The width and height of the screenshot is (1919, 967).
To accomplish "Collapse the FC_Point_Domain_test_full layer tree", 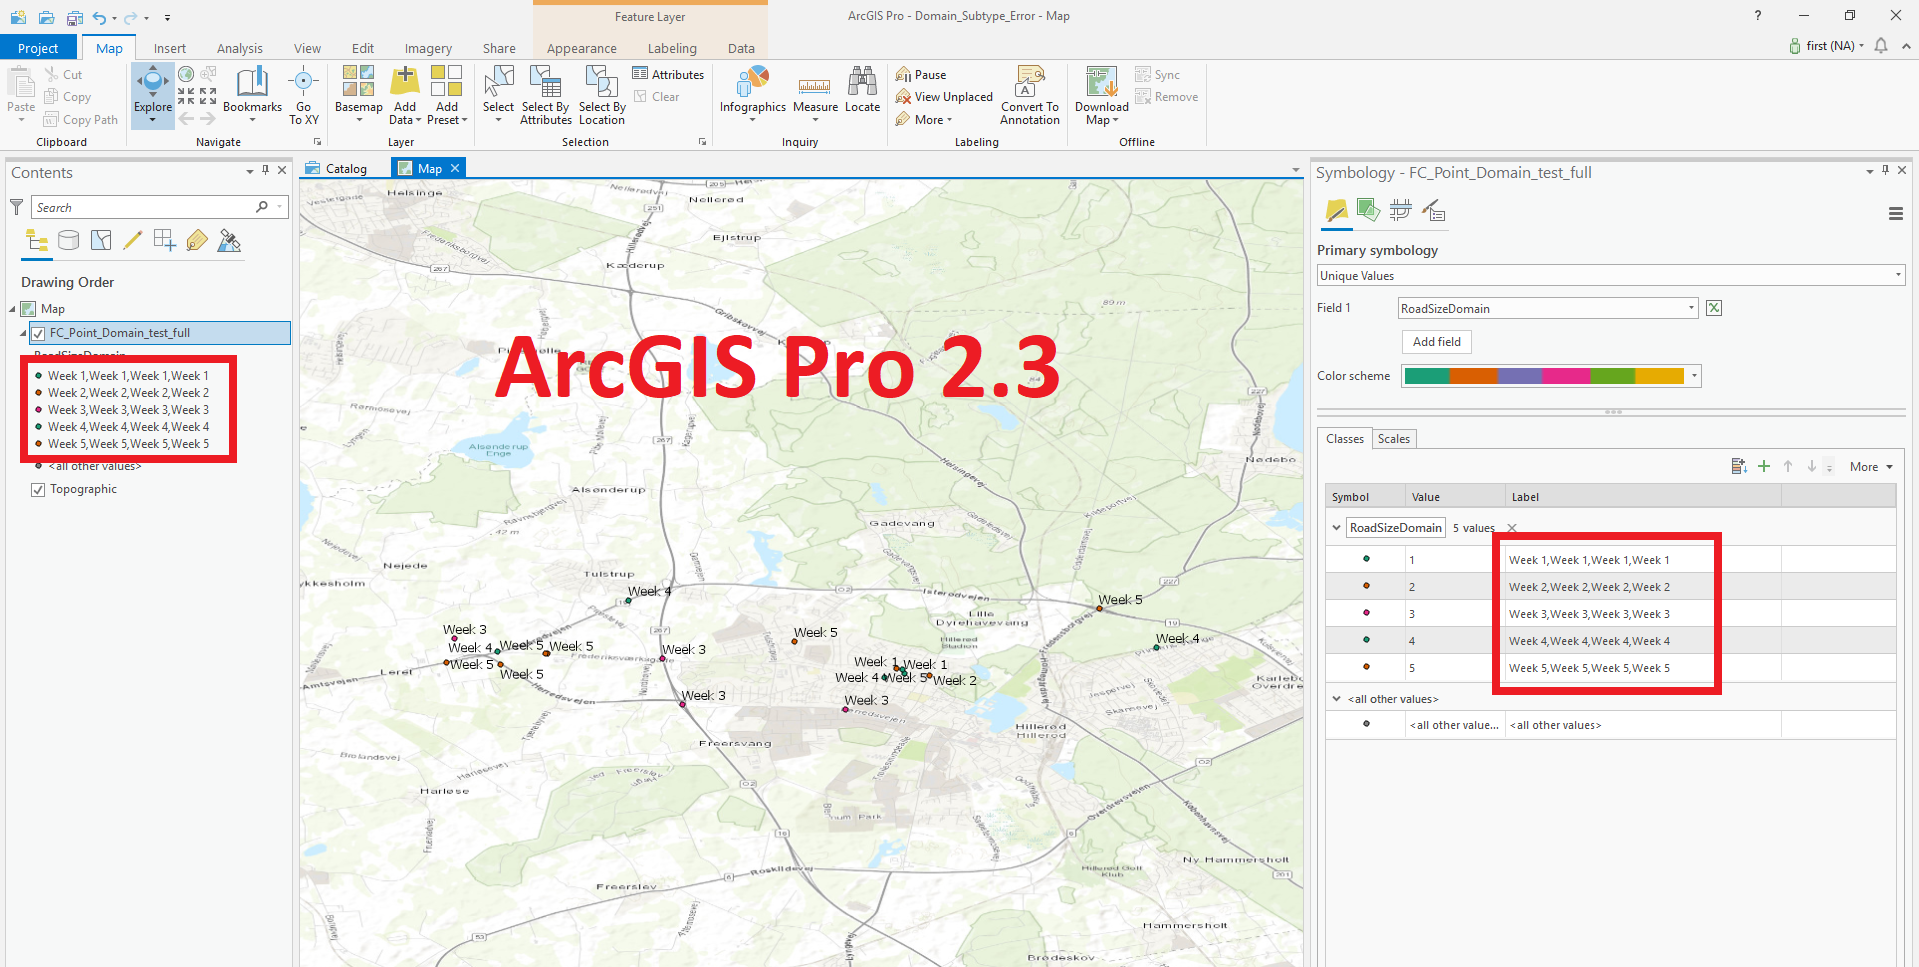I will [23, 333].
